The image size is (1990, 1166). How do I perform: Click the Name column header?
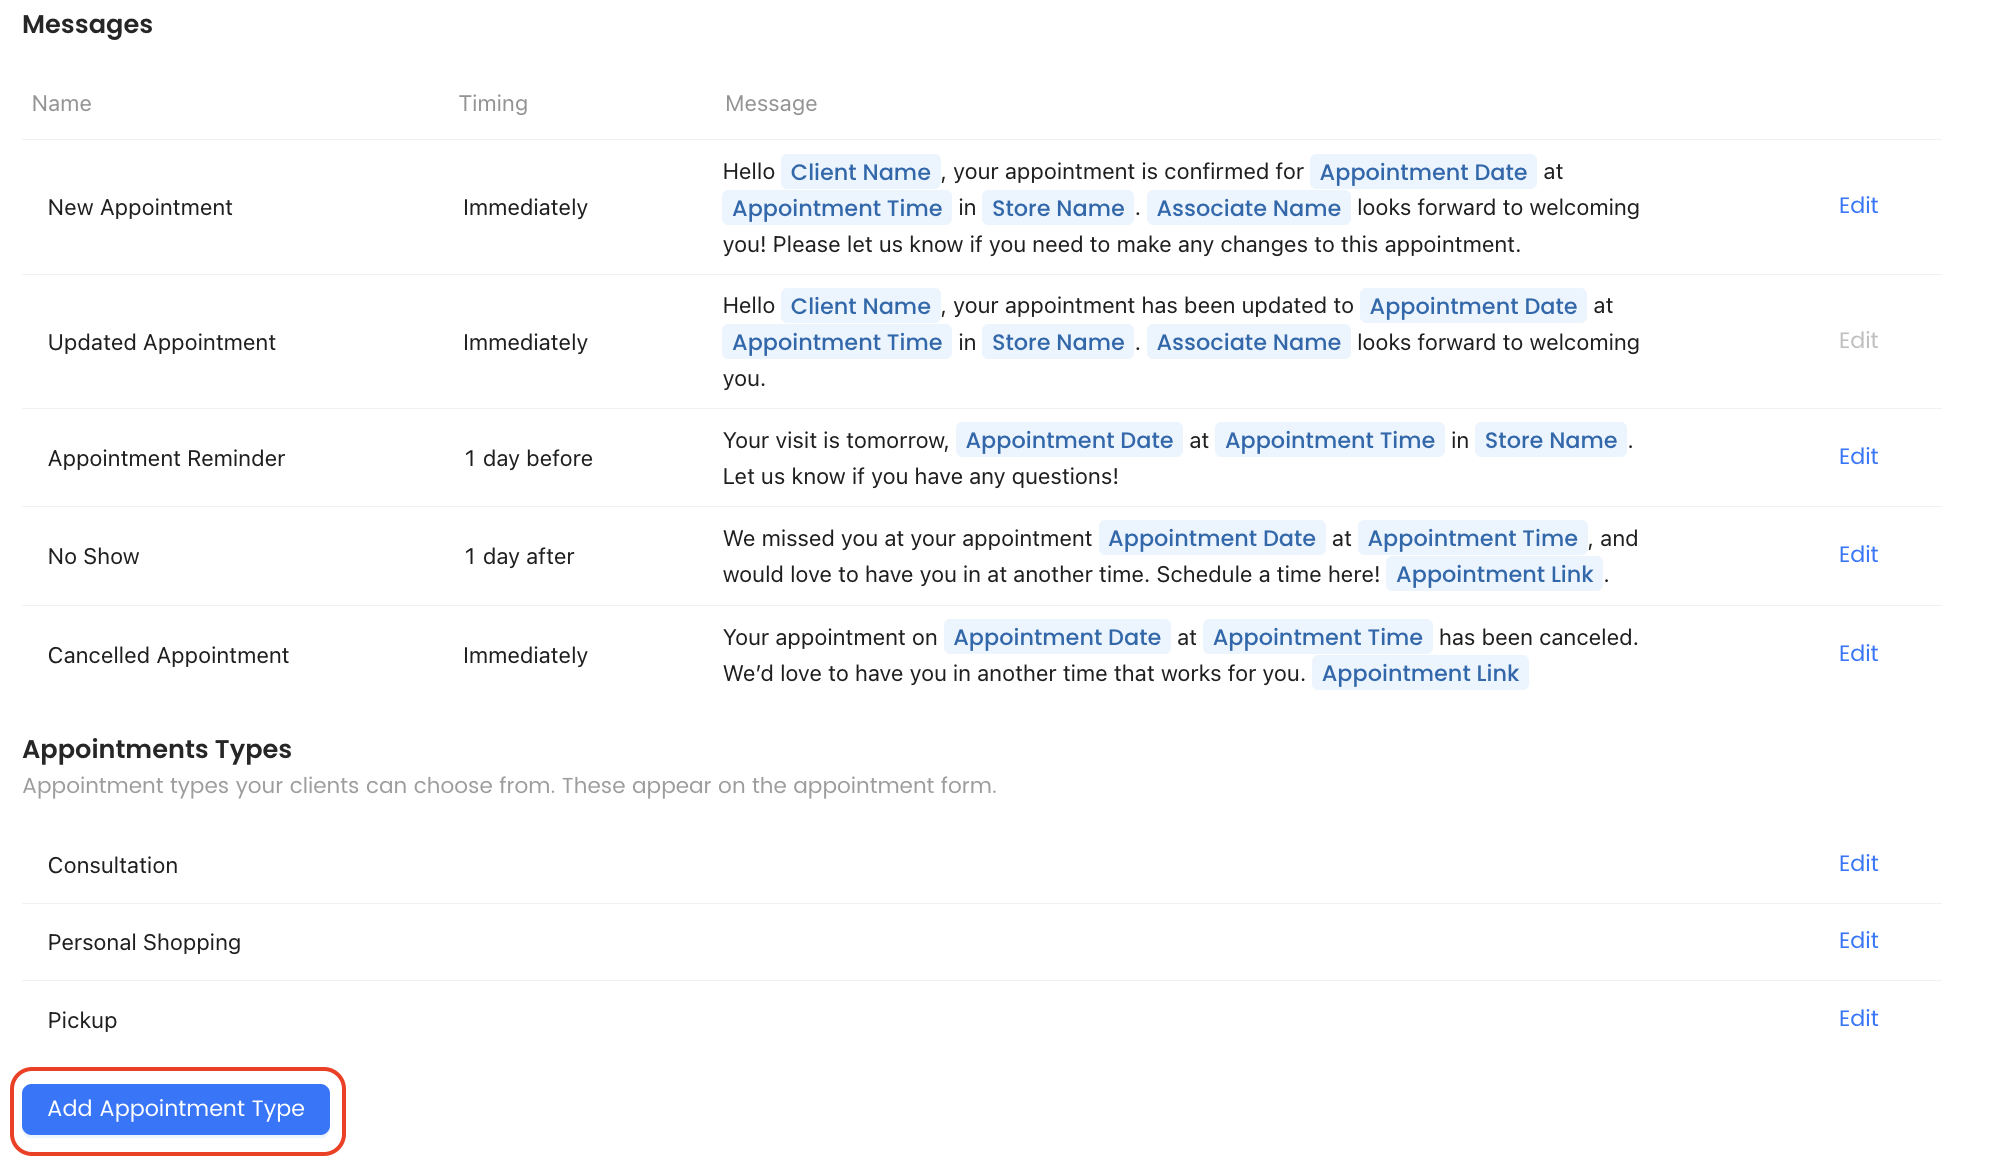[61, 103]
